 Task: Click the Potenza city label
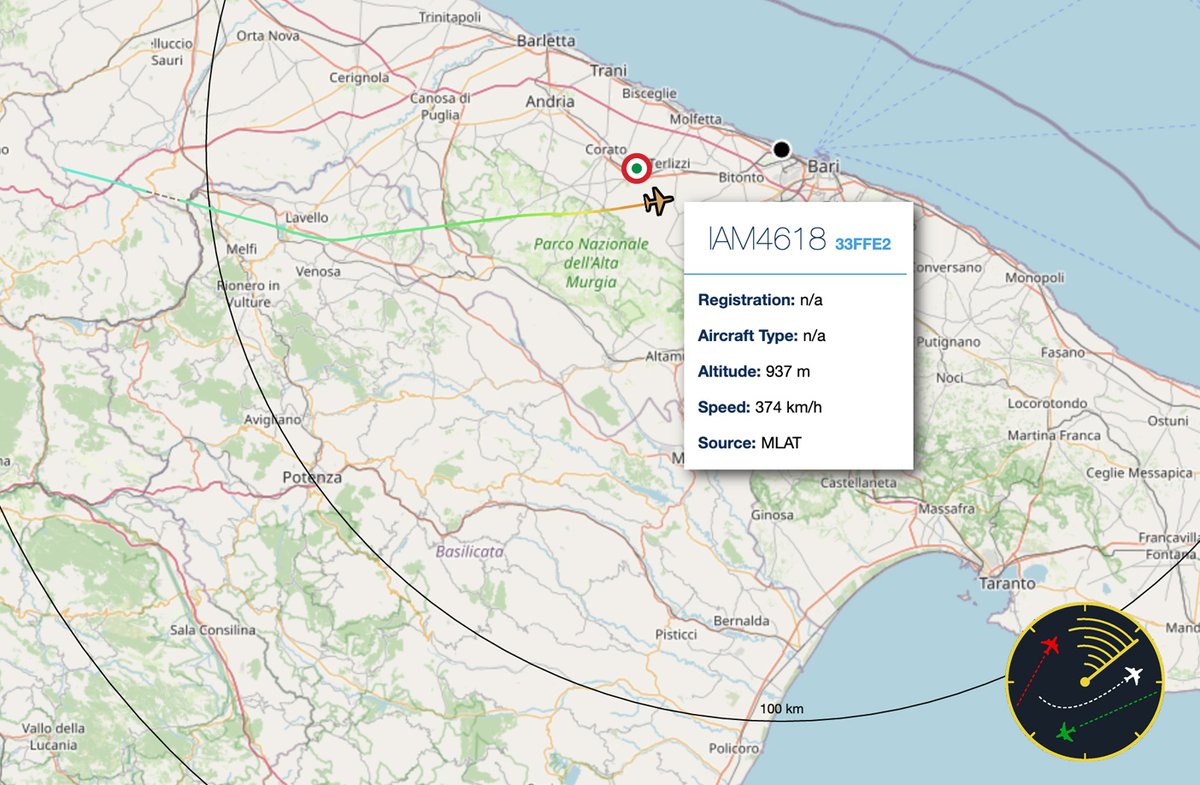point(312,477)
